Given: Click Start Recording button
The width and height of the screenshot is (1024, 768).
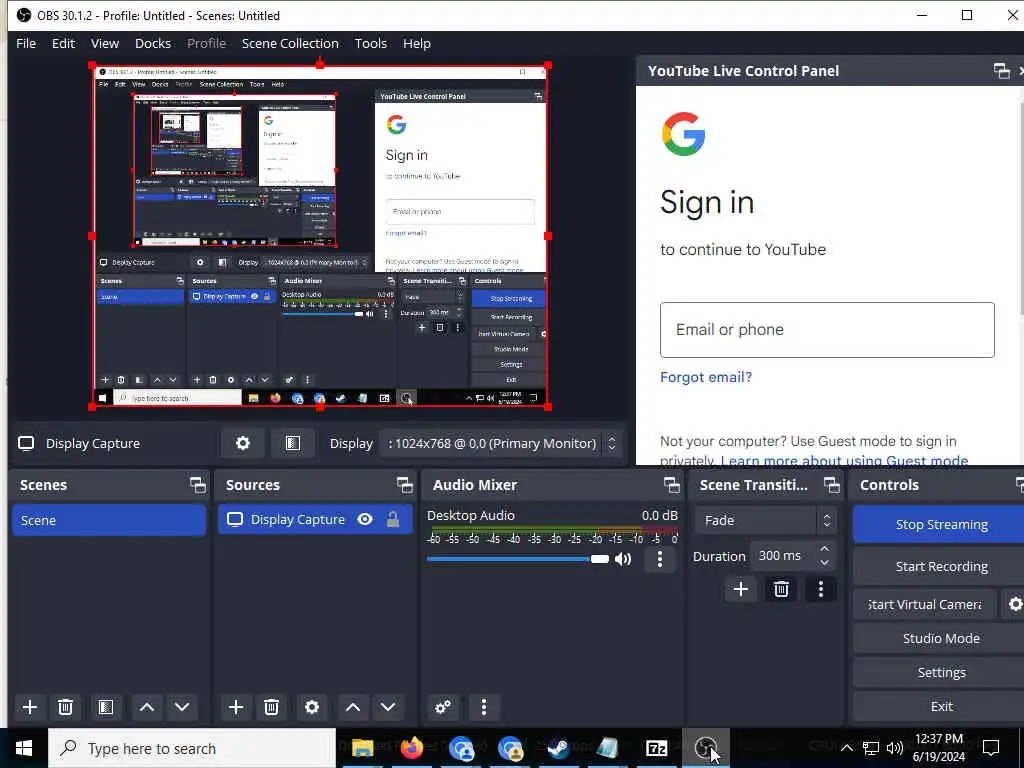Looking at the screenshot, I should tap(940, 566).
